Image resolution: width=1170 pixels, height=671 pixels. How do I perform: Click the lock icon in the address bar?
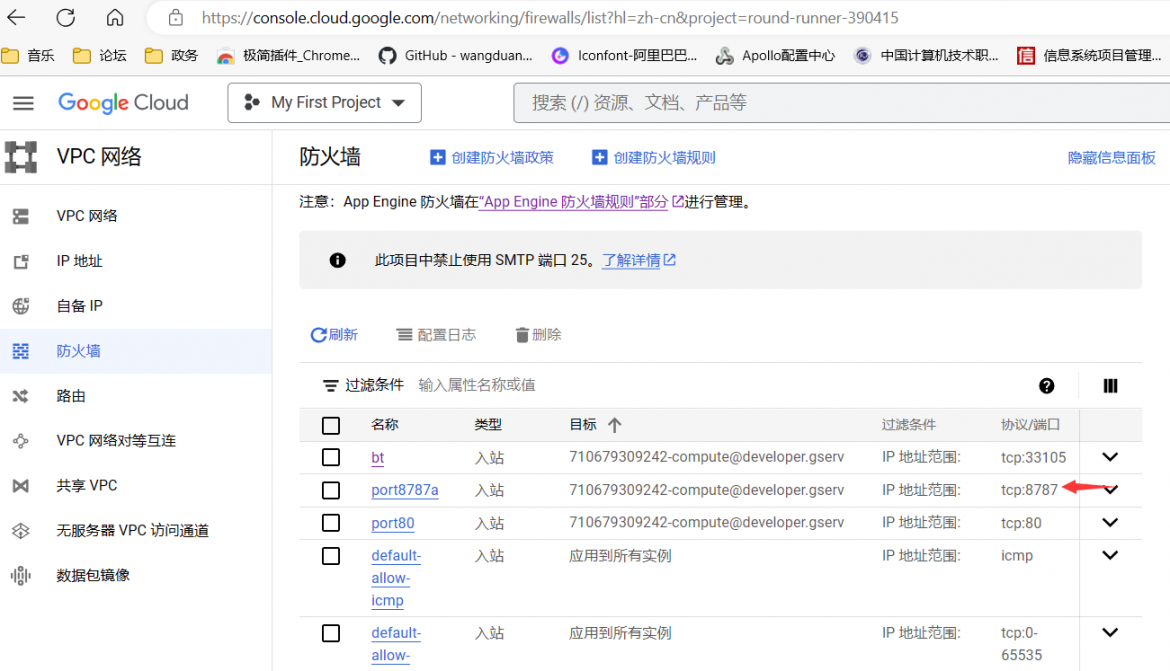[175, 17]
